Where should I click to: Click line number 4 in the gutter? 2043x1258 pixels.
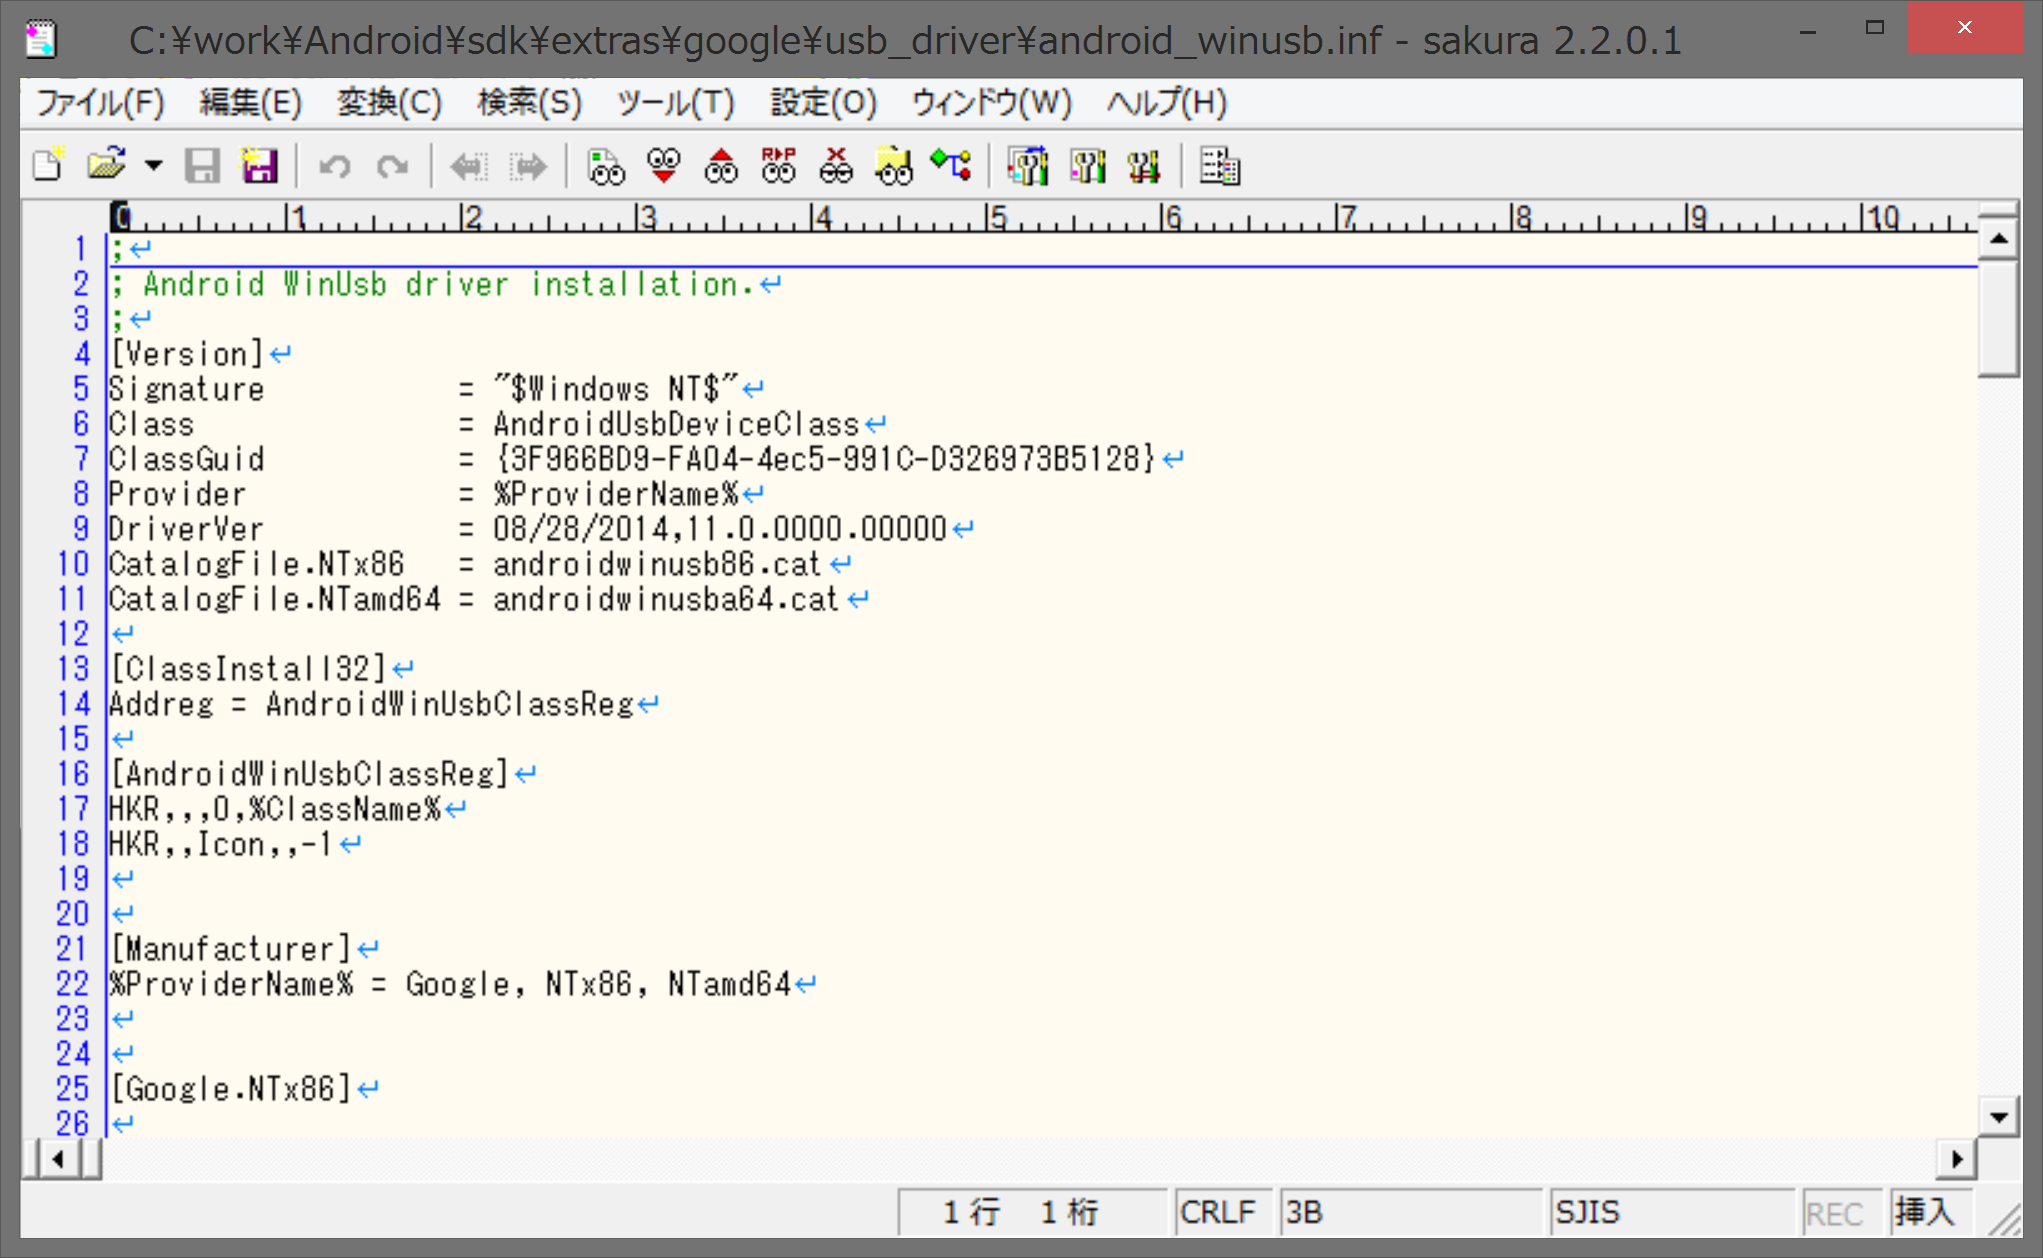click(x=81, y=354)
